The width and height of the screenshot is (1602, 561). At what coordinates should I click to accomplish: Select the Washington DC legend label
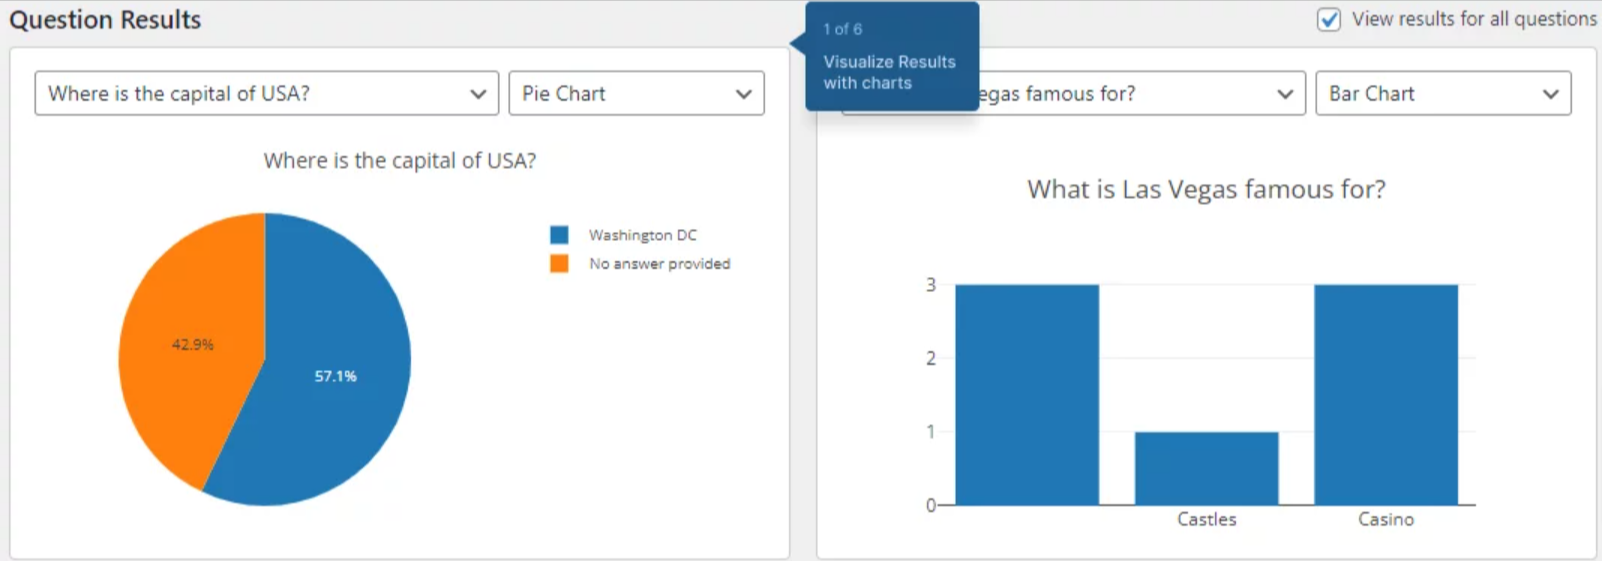(642, 235)
